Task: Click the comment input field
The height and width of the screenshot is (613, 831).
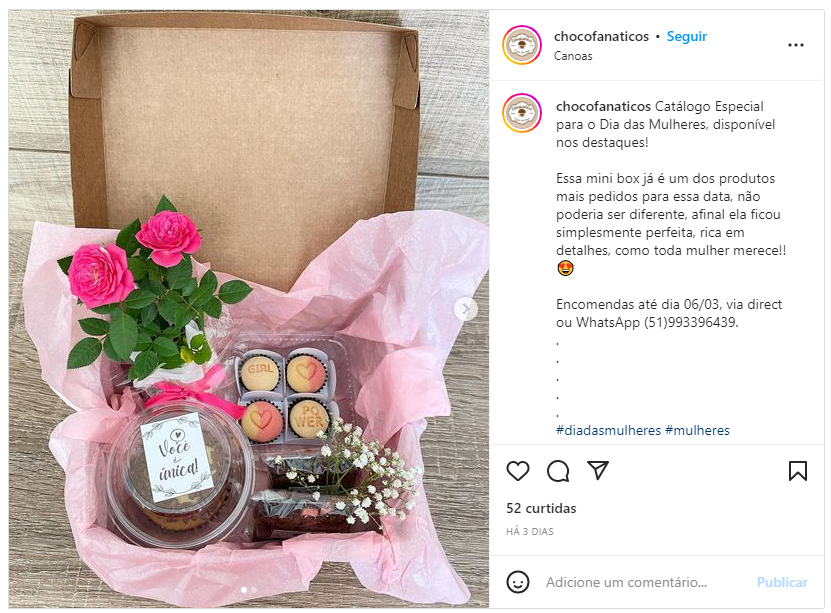Action: point(647,582)
